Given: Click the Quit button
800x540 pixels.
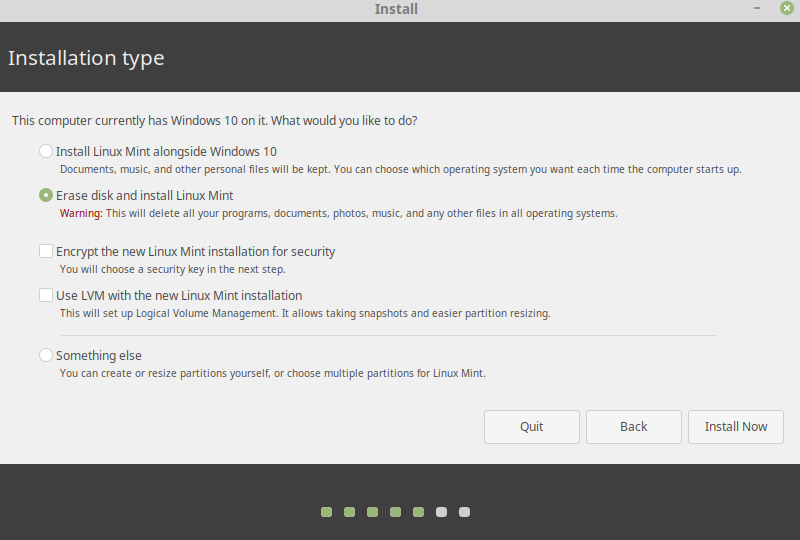Looking at the screenshot, I should [x=532, y=427].
